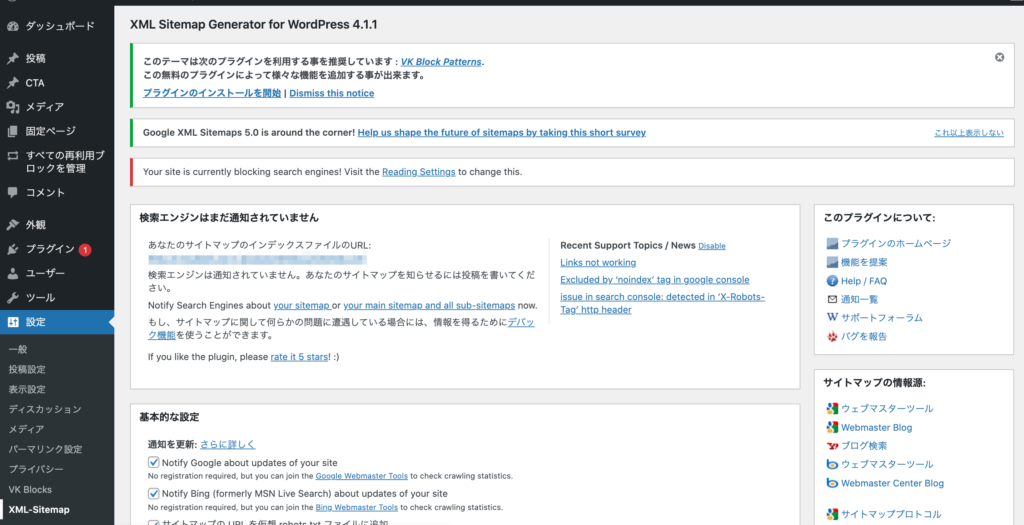Open Reading Settings link
Screen dimensions: 1024x525
[419, 172]
